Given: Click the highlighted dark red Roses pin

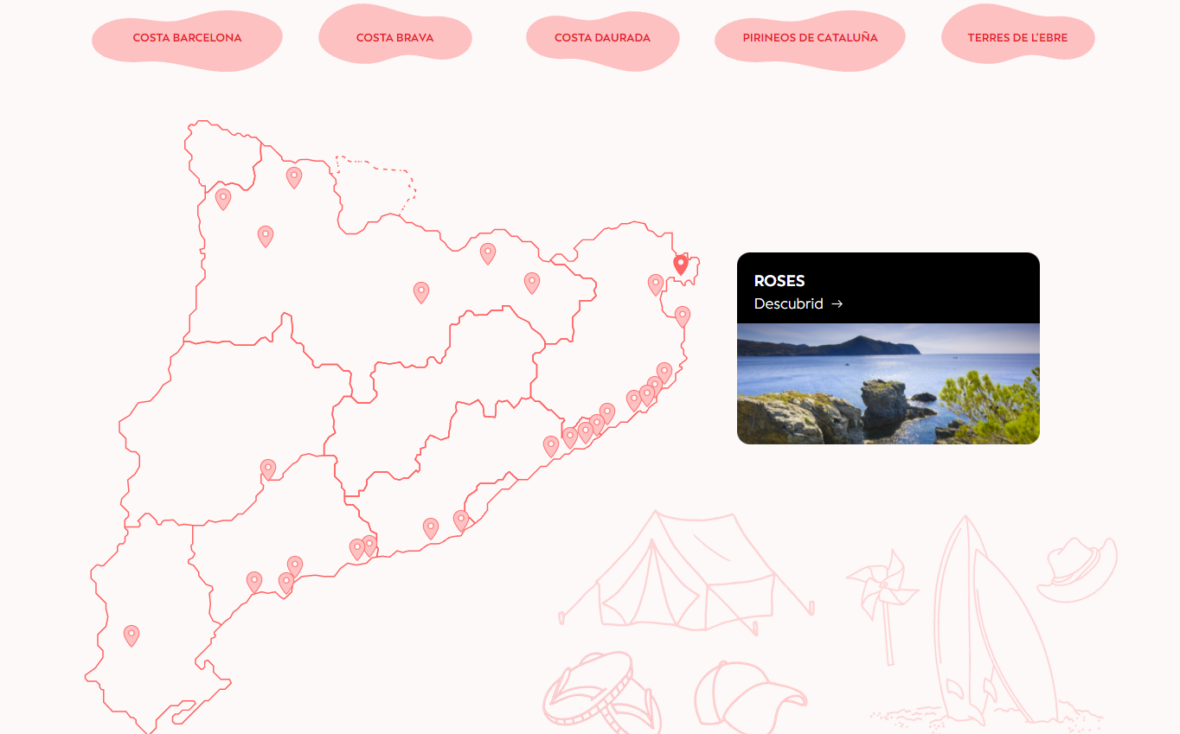Looking at the screenshot, I should (680, 263).
